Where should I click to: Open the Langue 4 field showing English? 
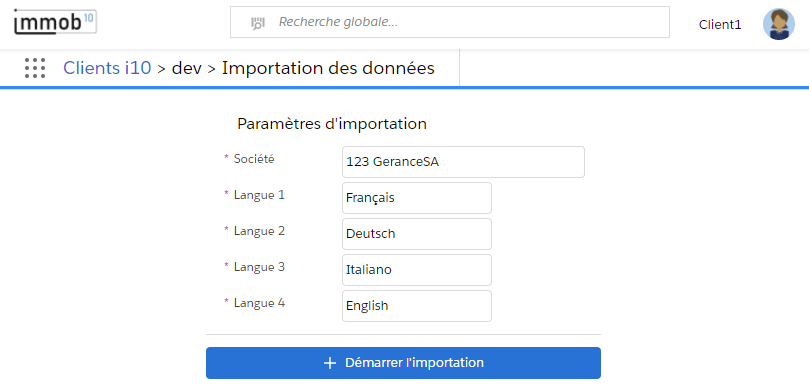(x=417, y=306)
